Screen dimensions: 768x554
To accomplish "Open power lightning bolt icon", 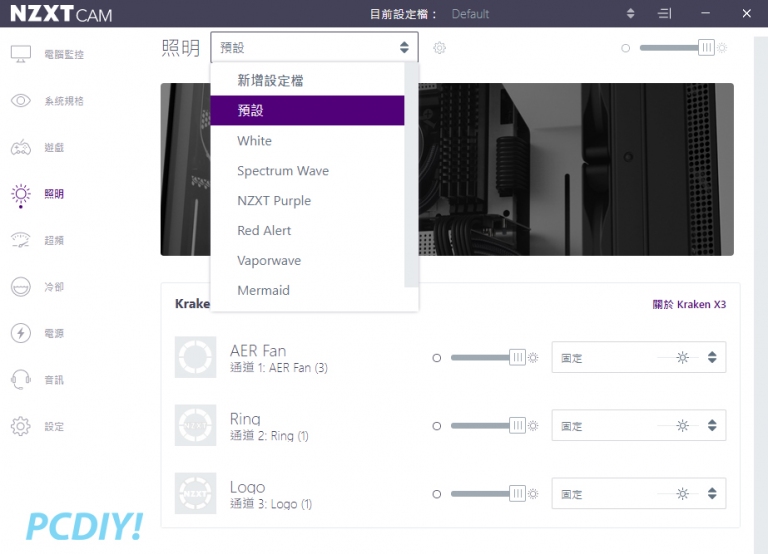I will coord(21,333).
